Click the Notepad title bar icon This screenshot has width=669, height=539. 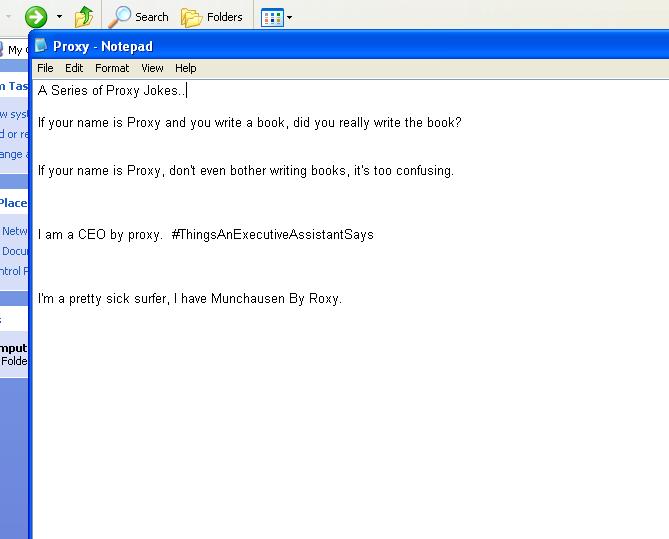coord(42,46)
